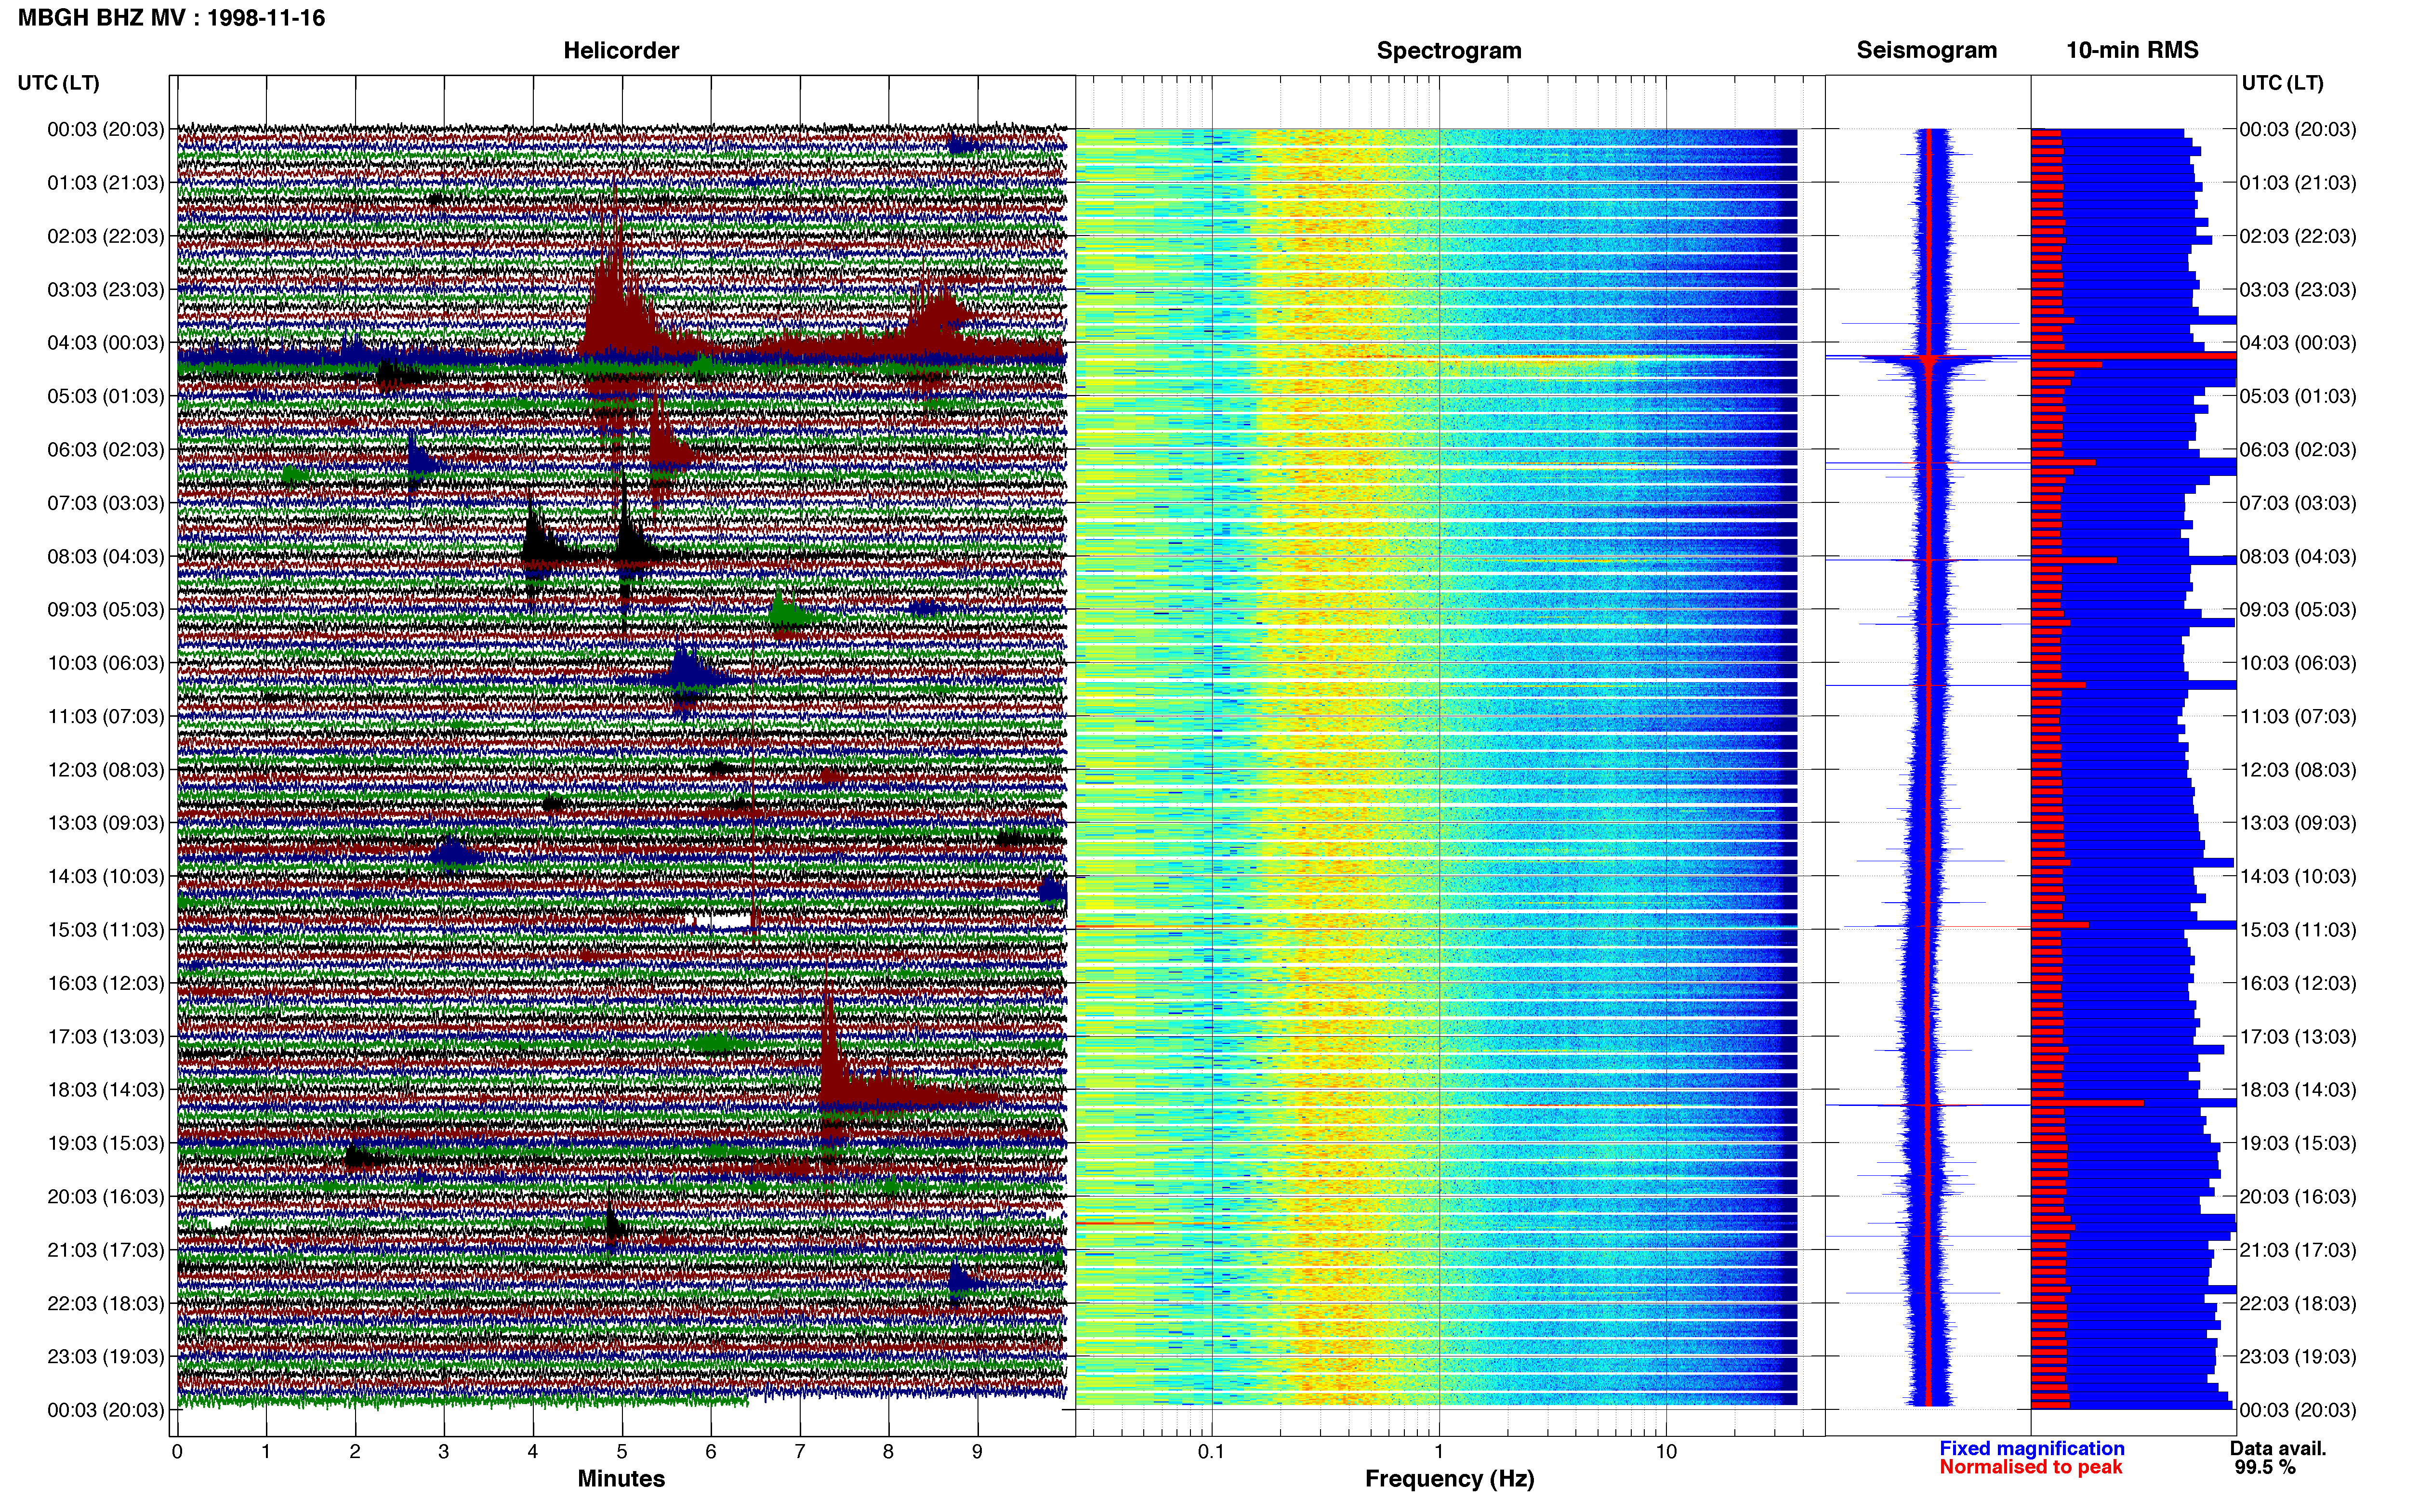Click the 'Spectrogram' panel heading
The image size is (2418, 1512).
[1449, 50]
